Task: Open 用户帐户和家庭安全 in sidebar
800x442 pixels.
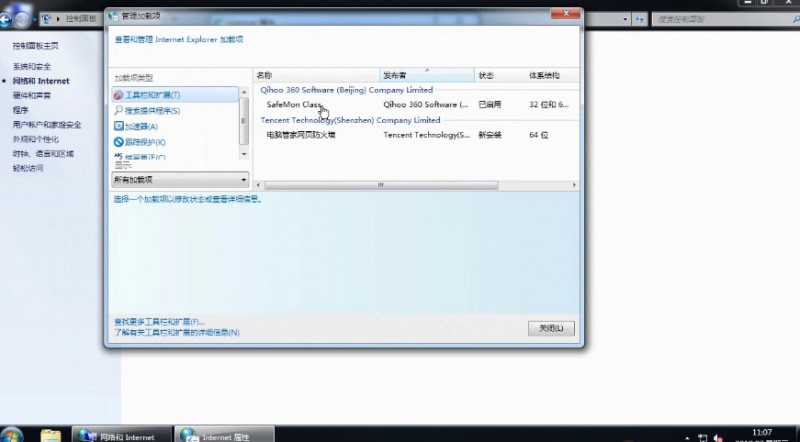Action: 47,125
